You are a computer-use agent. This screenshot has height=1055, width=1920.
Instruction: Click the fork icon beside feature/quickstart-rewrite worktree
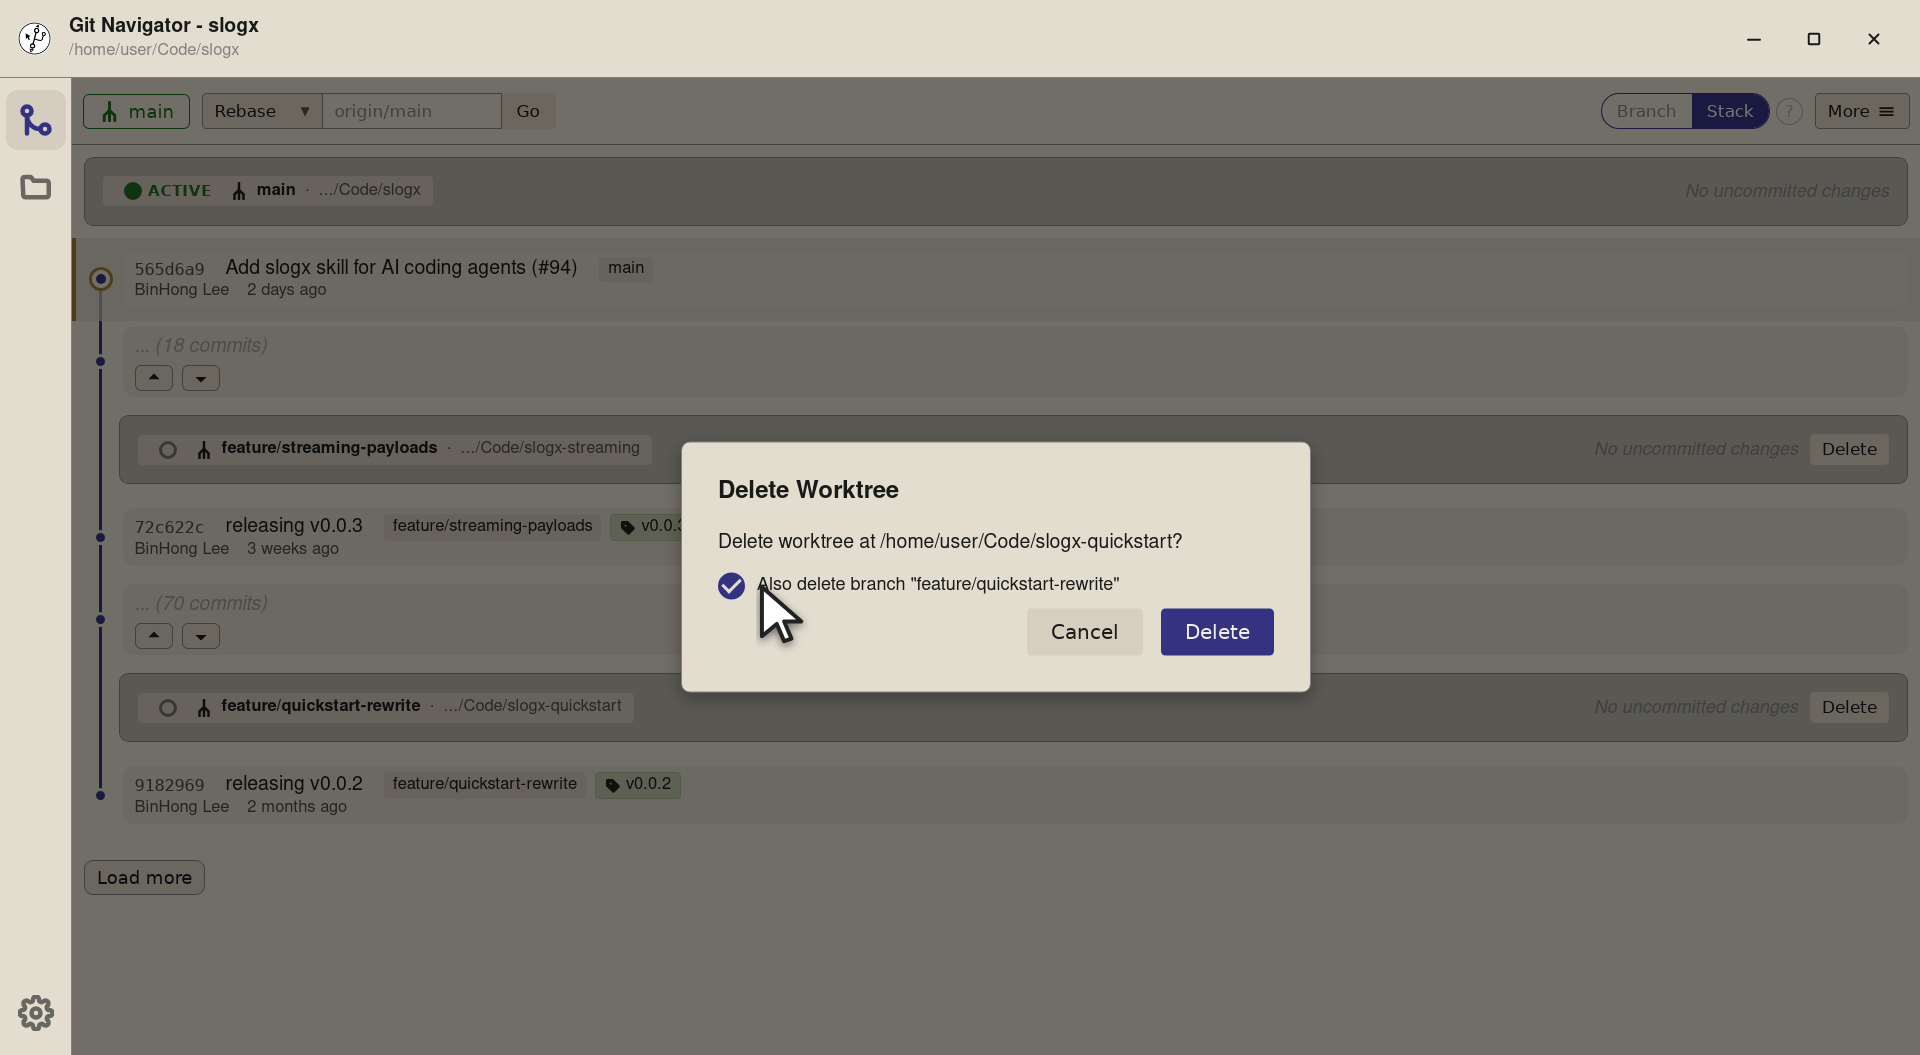[x=204, y=709]
